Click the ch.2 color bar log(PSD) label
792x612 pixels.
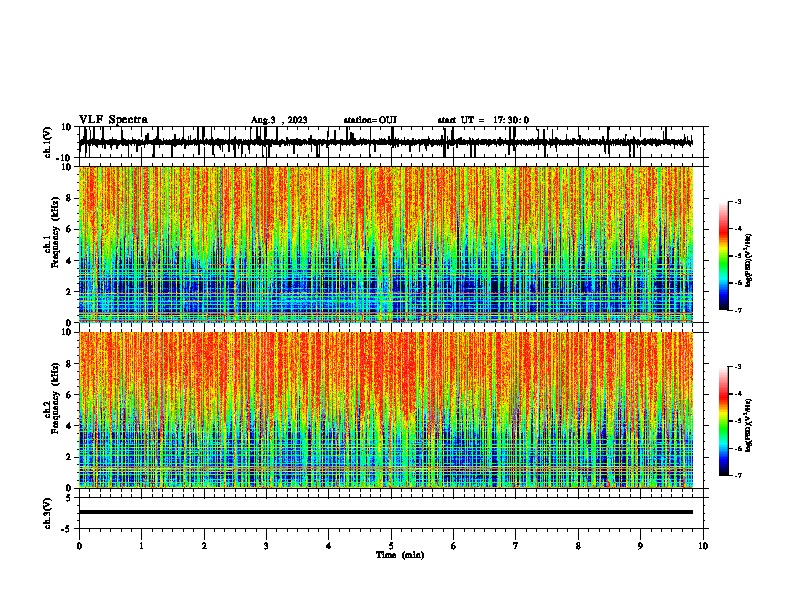[749, 426]
